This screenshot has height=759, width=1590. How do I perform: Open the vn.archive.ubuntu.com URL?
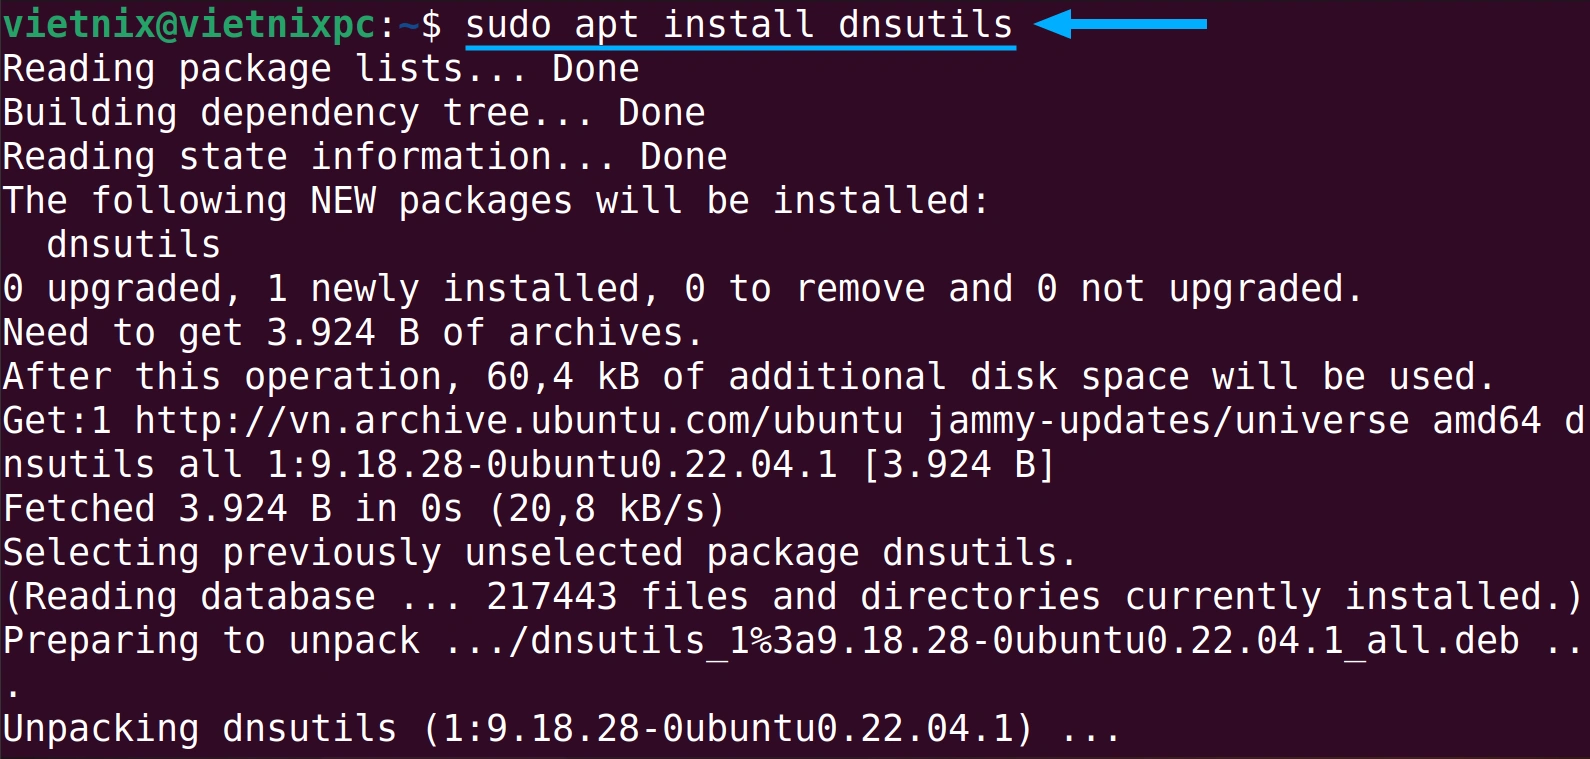pos(519,421)
